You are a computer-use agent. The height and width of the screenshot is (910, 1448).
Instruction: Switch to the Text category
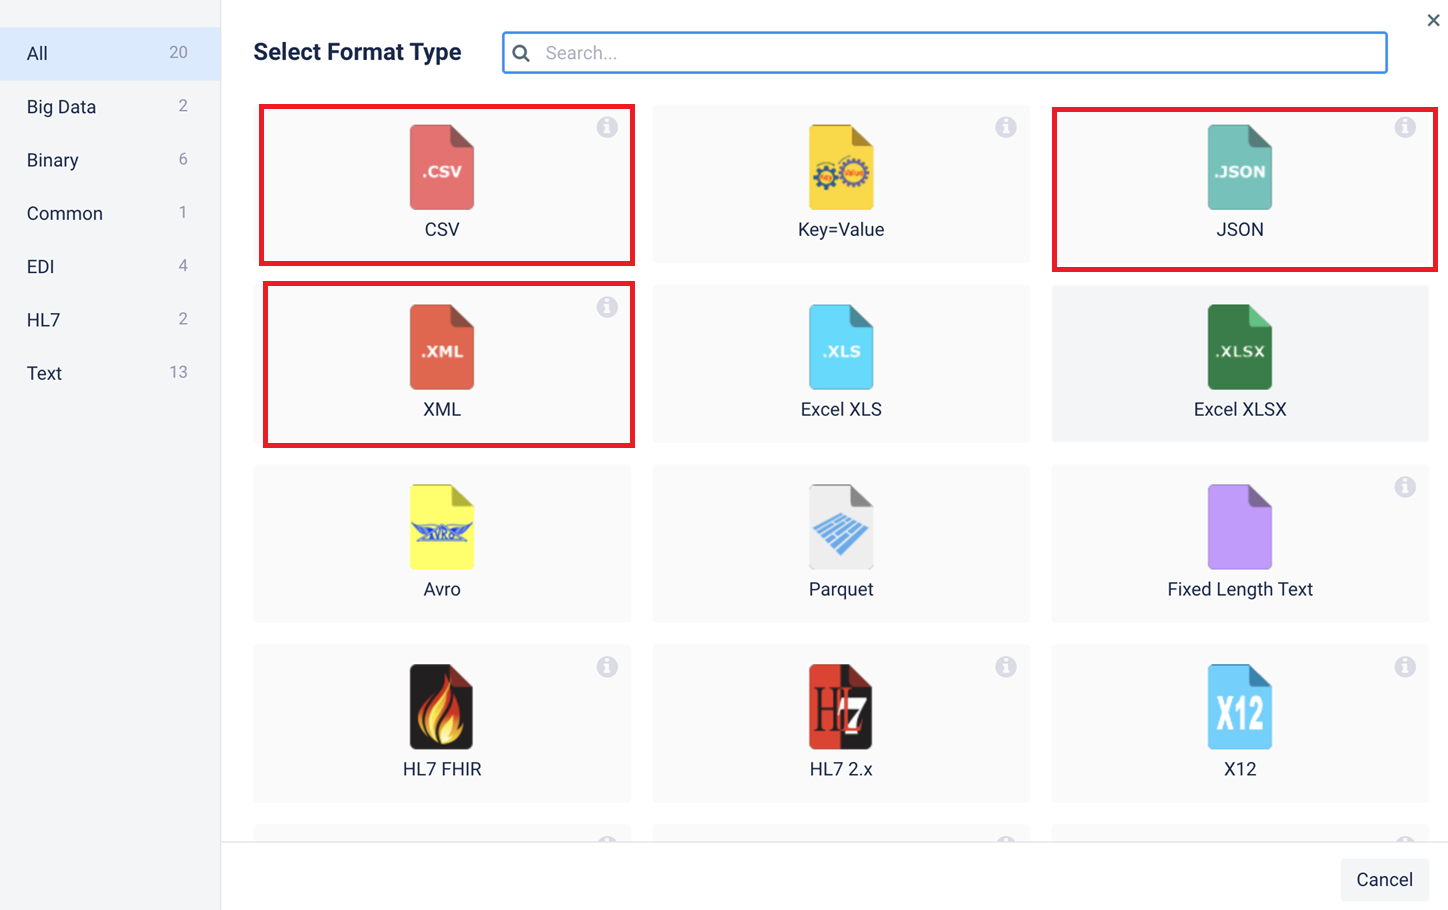(x=110, y=373)
